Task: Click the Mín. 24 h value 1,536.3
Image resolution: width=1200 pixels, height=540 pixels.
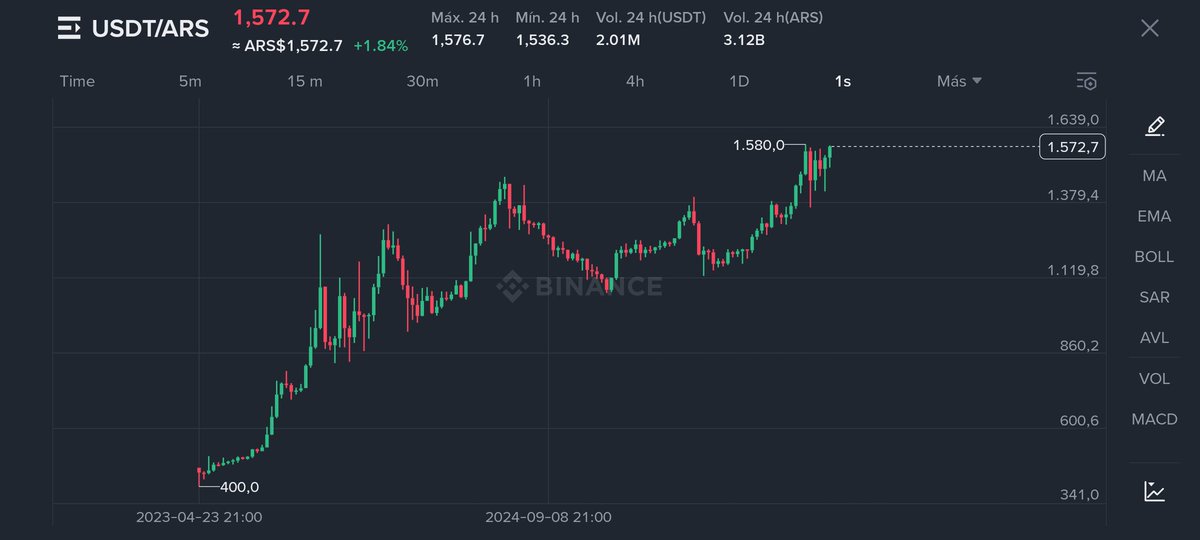Action: [x=542, y=40]
